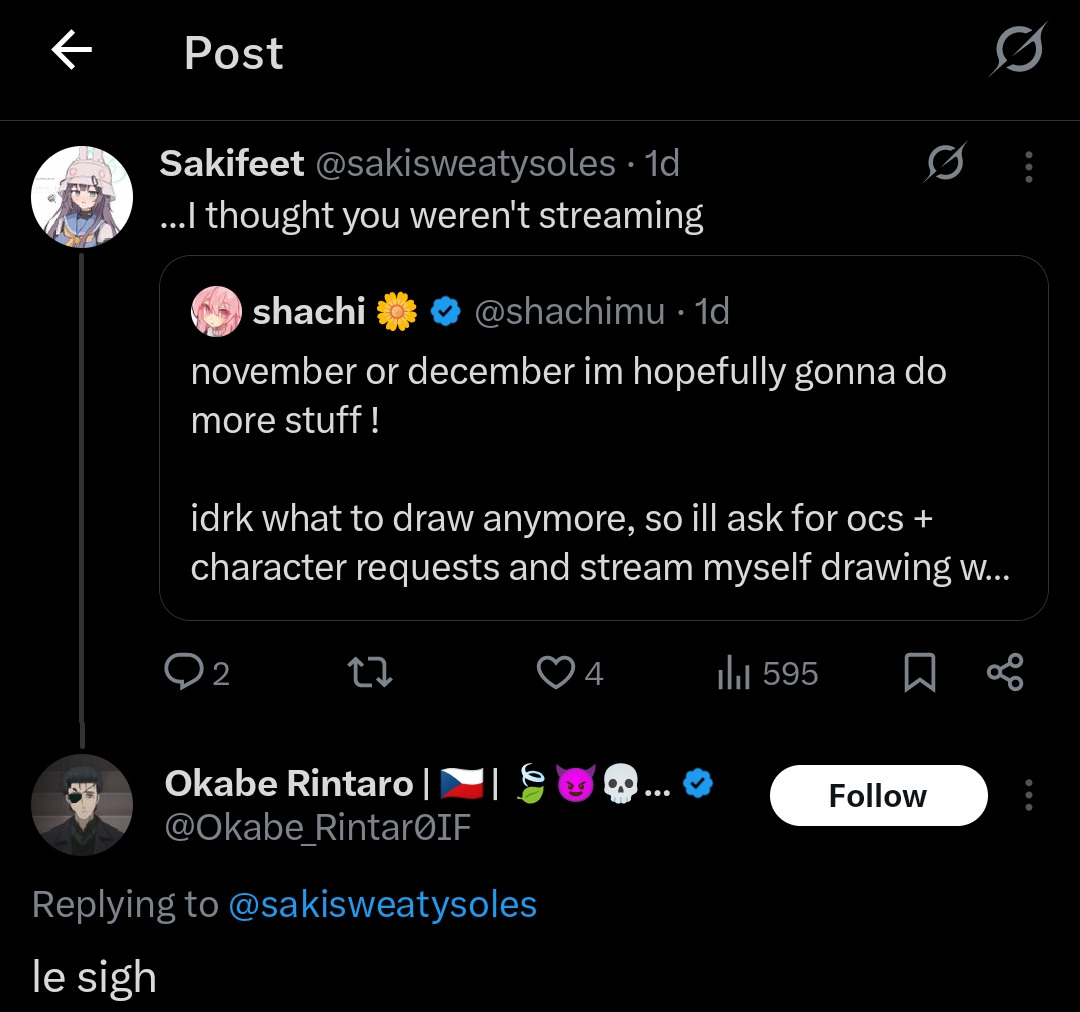
Task: Bookmark Sakifeet's post
Action: click(919, 673)
